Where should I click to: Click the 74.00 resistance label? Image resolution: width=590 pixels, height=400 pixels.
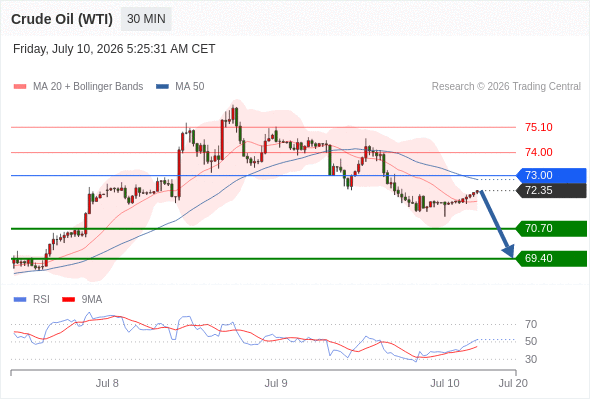coord(539,152)
